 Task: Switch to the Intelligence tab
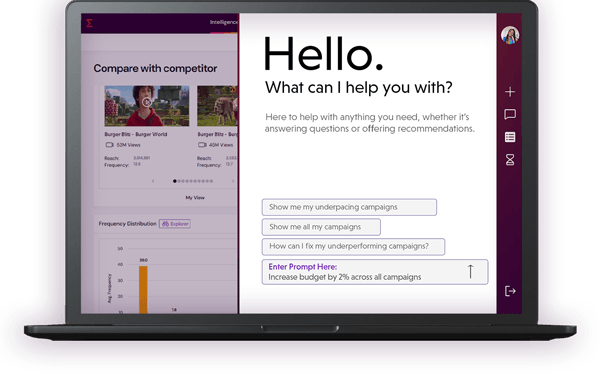pos(223,22)
